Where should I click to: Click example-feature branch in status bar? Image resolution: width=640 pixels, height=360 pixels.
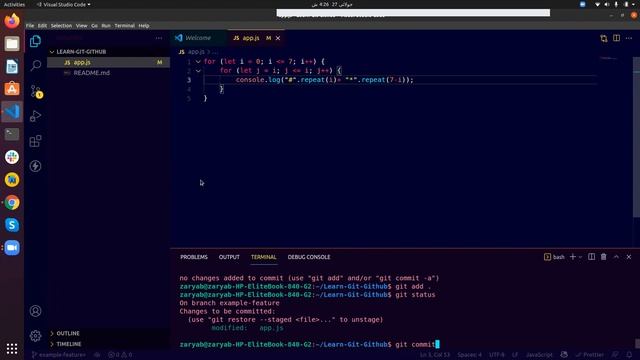click(x=59, y=355)
